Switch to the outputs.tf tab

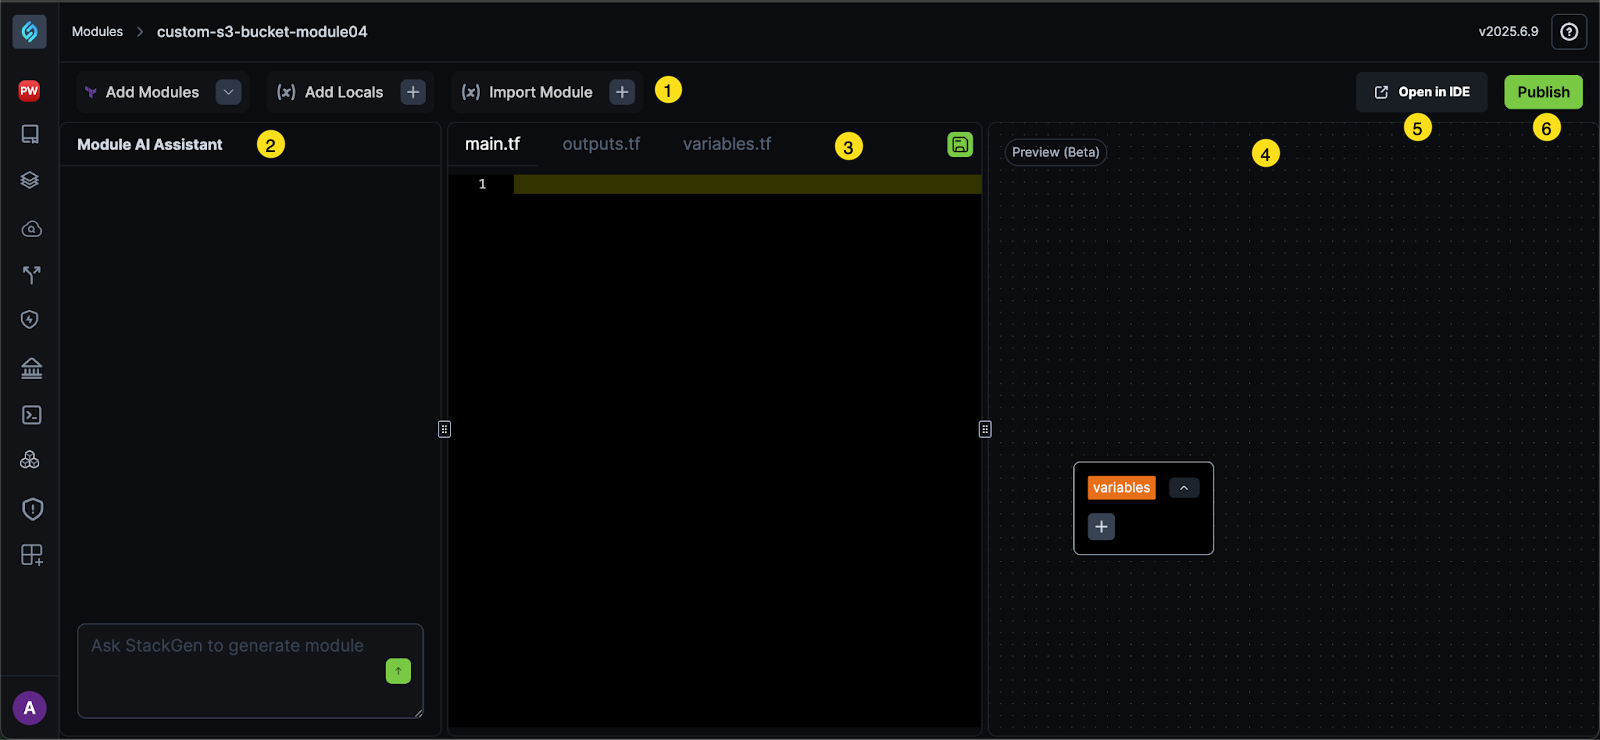601,144
